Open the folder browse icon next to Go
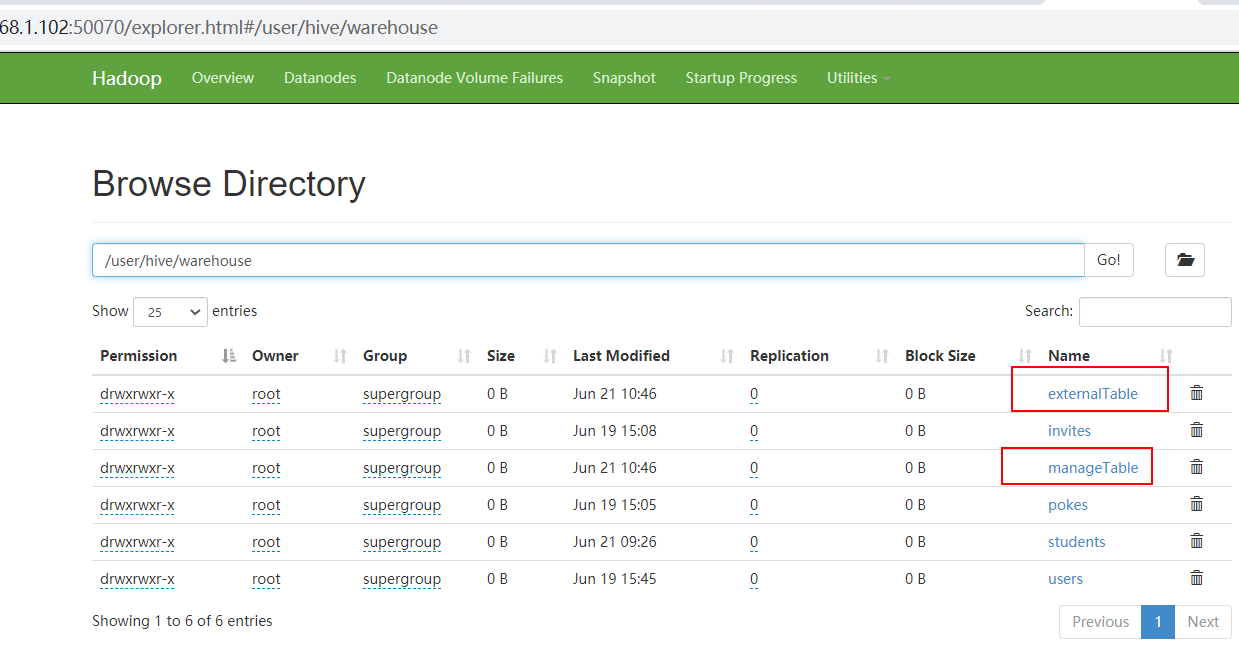Image resolution: width=1239 pixels, height=655 pixels. [x=1184, y=260]
